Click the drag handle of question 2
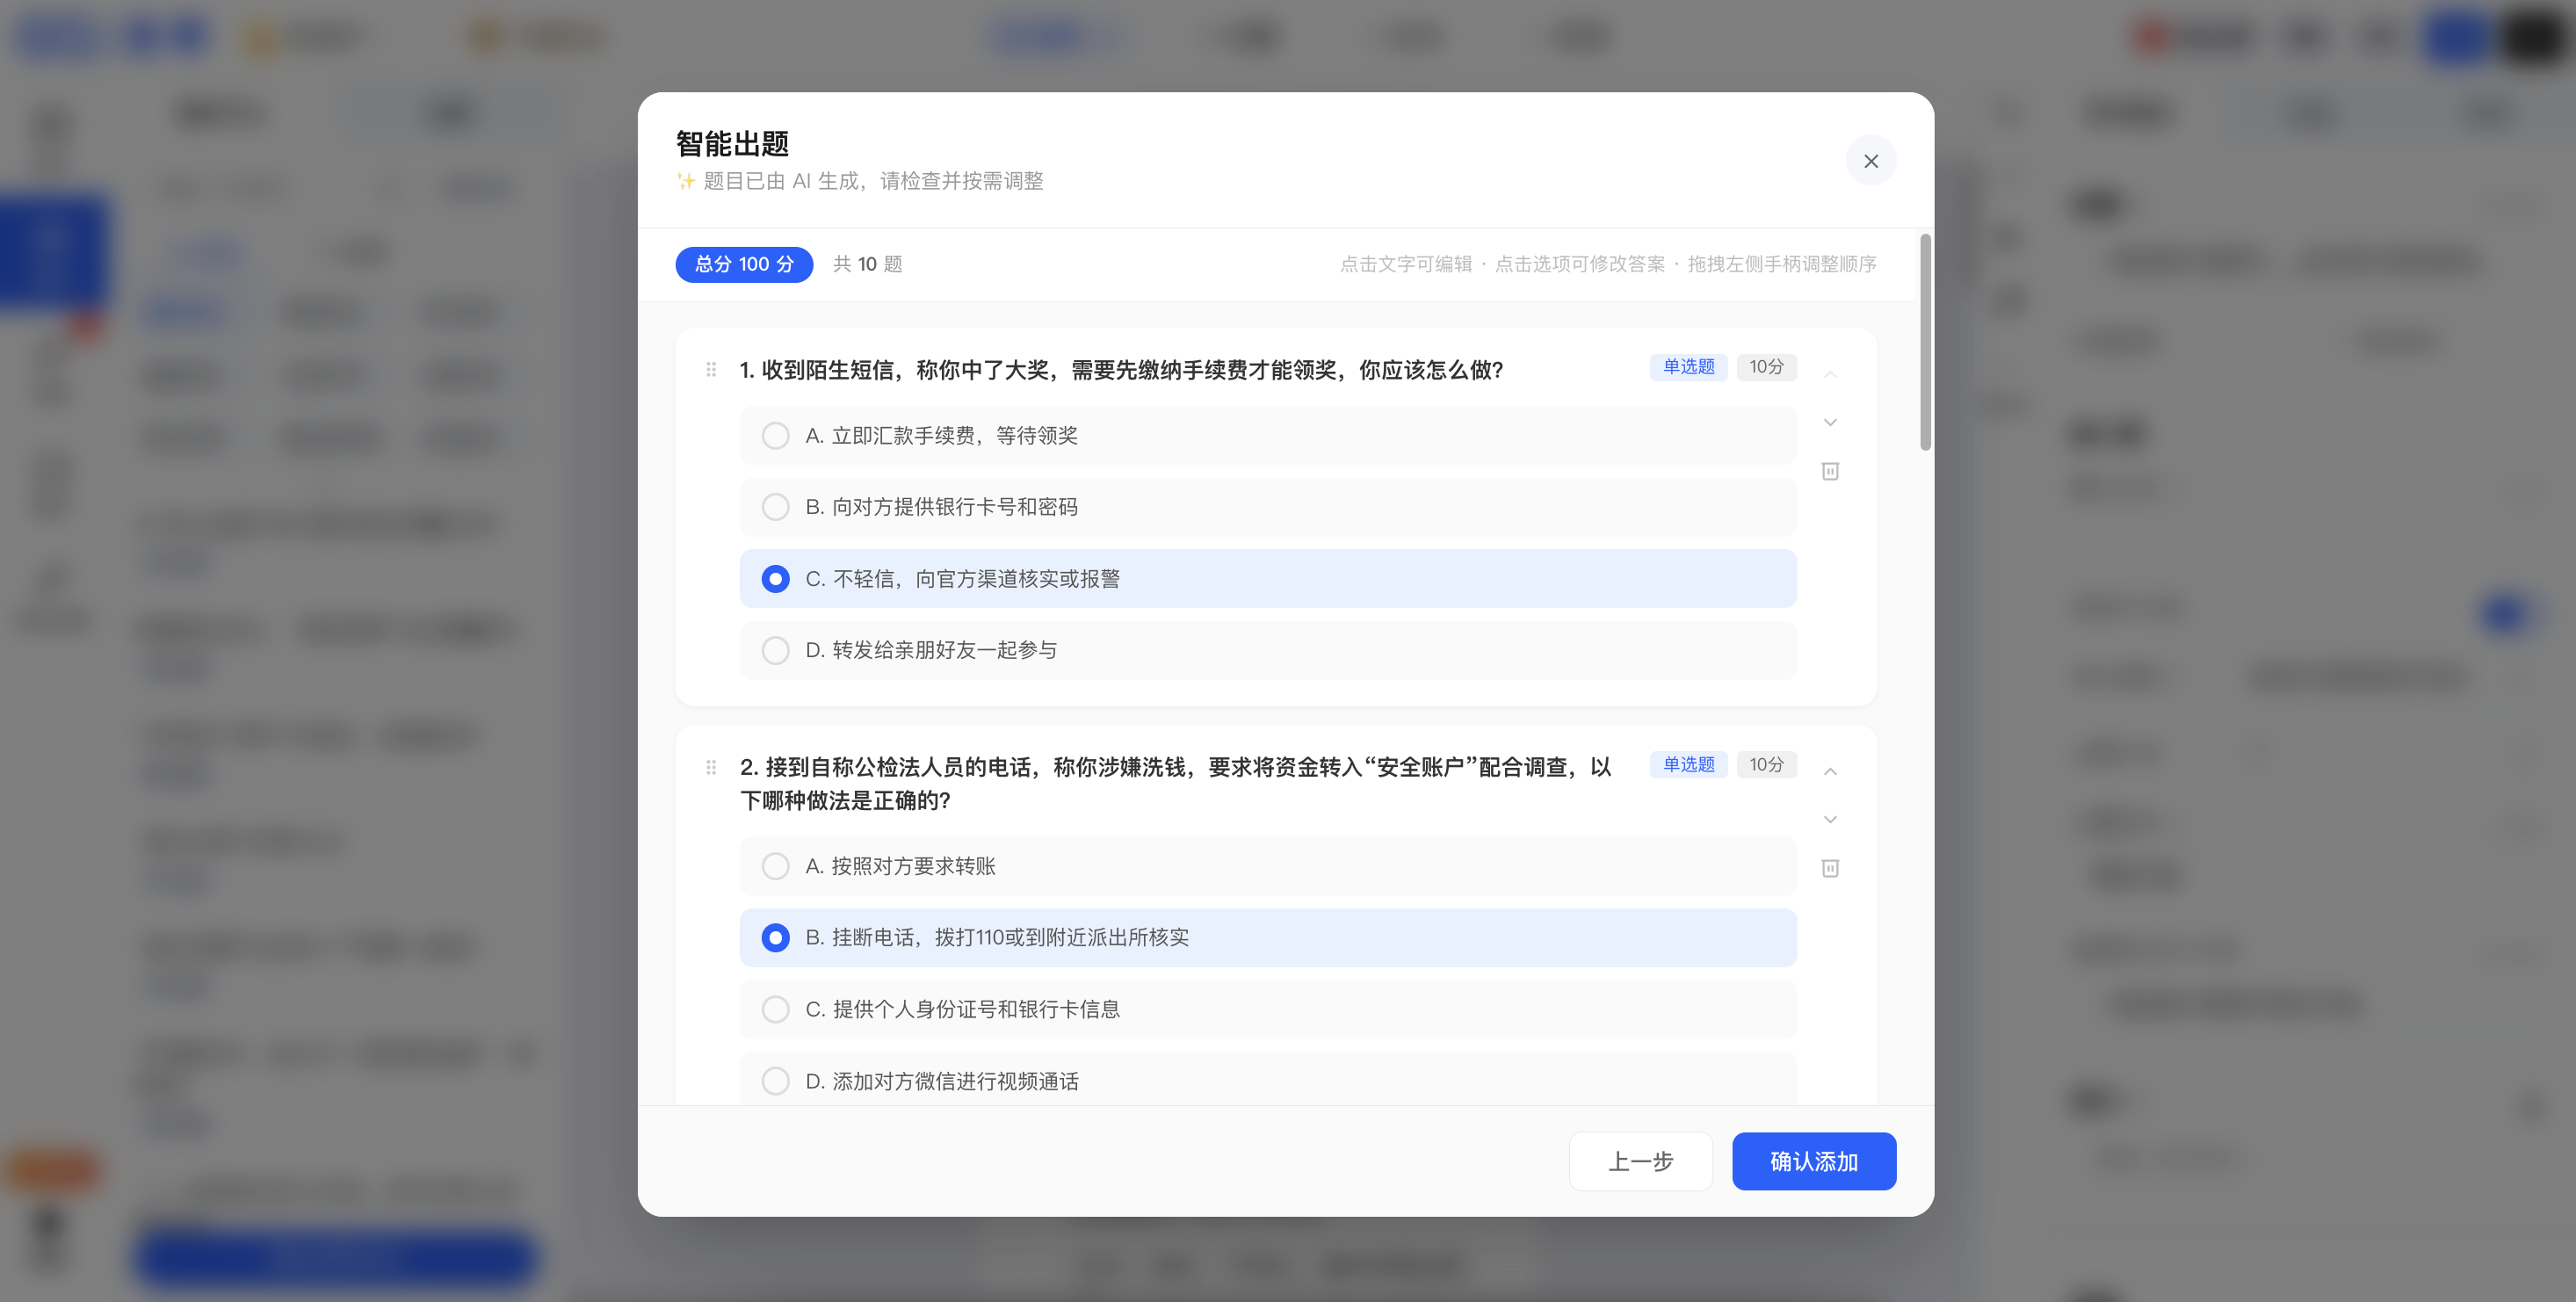Viewport: 2576px width, 1302px height. [711, 767]
